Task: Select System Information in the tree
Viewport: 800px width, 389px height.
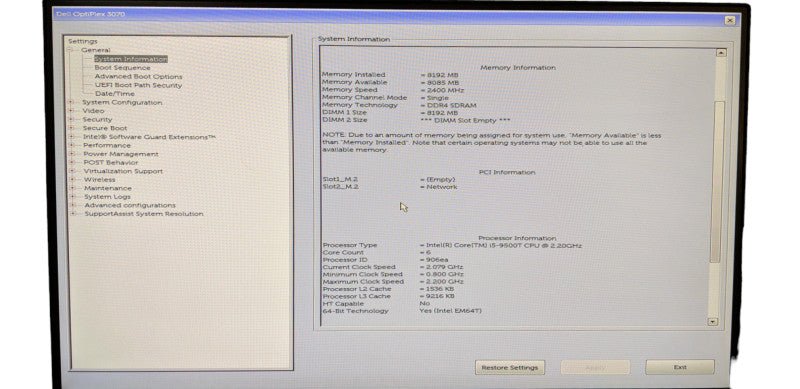Action: point(131,59)
